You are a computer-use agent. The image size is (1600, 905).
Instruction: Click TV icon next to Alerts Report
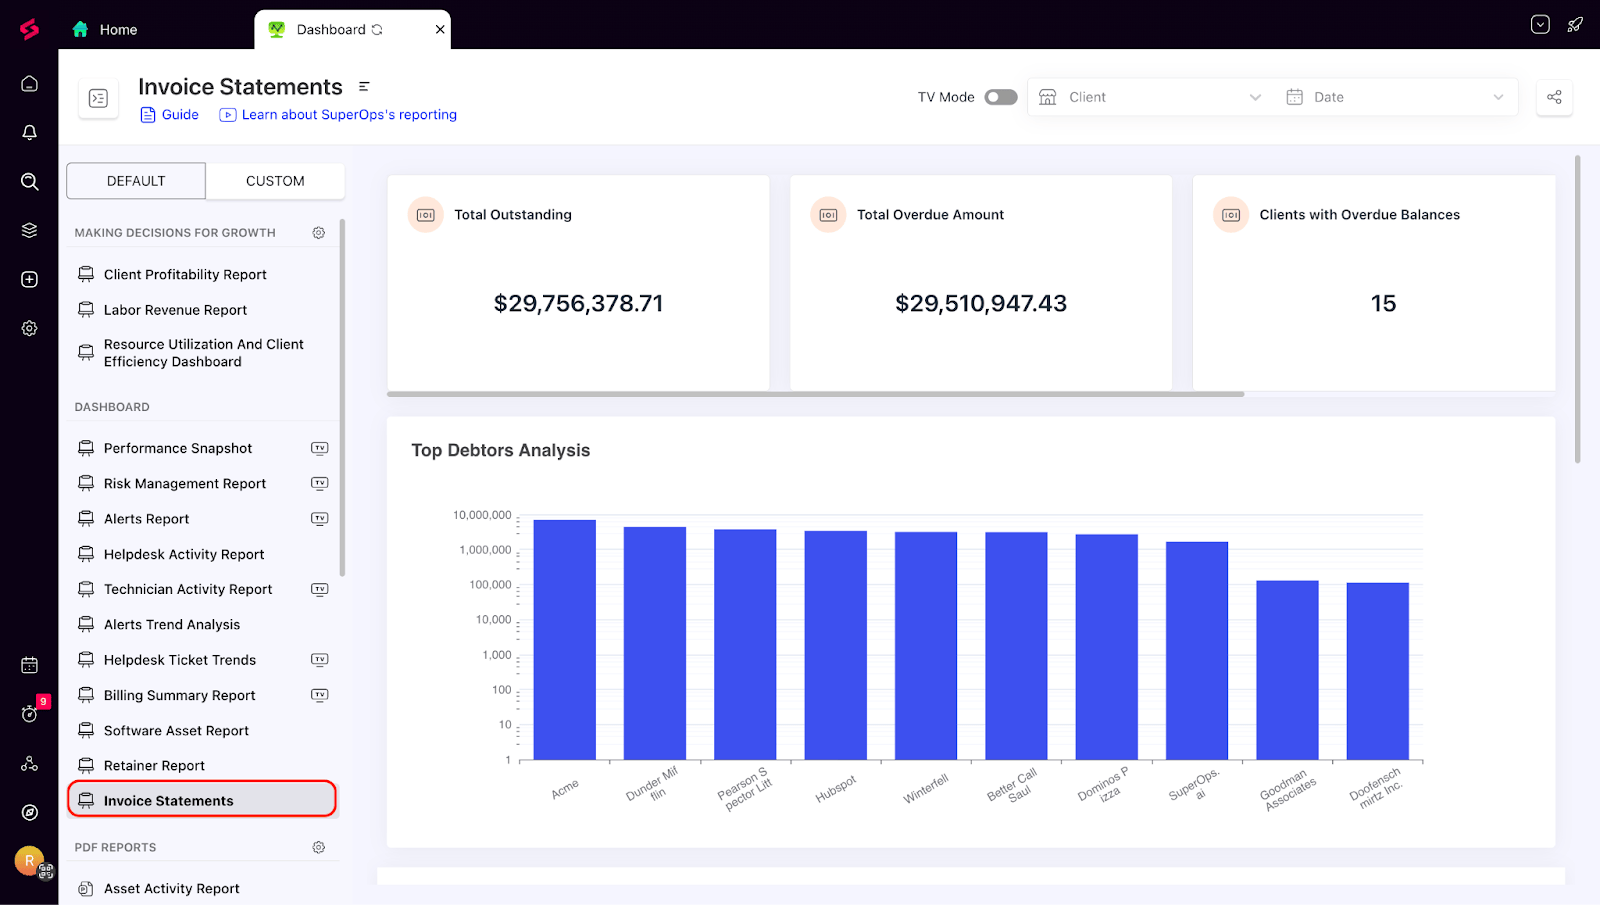click(320, 518)
